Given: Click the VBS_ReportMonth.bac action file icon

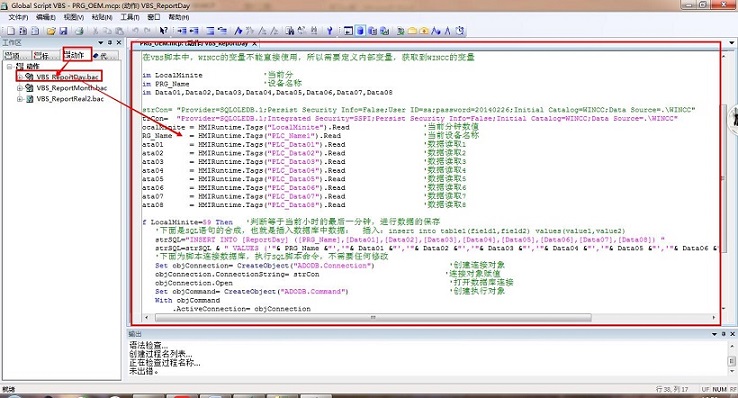Looking at the screenshot, I should [29, 88].
